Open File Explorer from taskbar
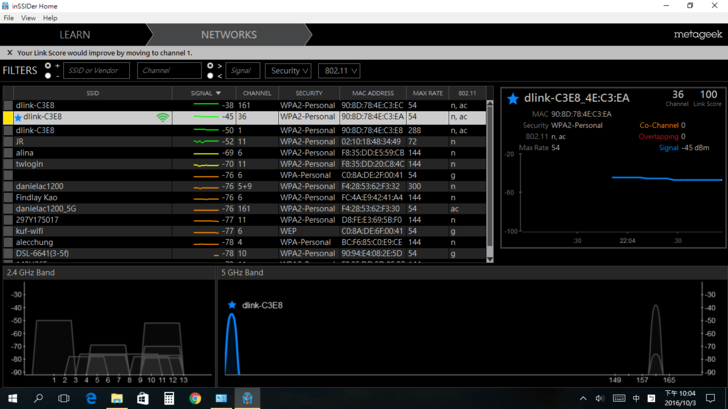Viewport: 728px width, 409px height. (x=117, y=398)
